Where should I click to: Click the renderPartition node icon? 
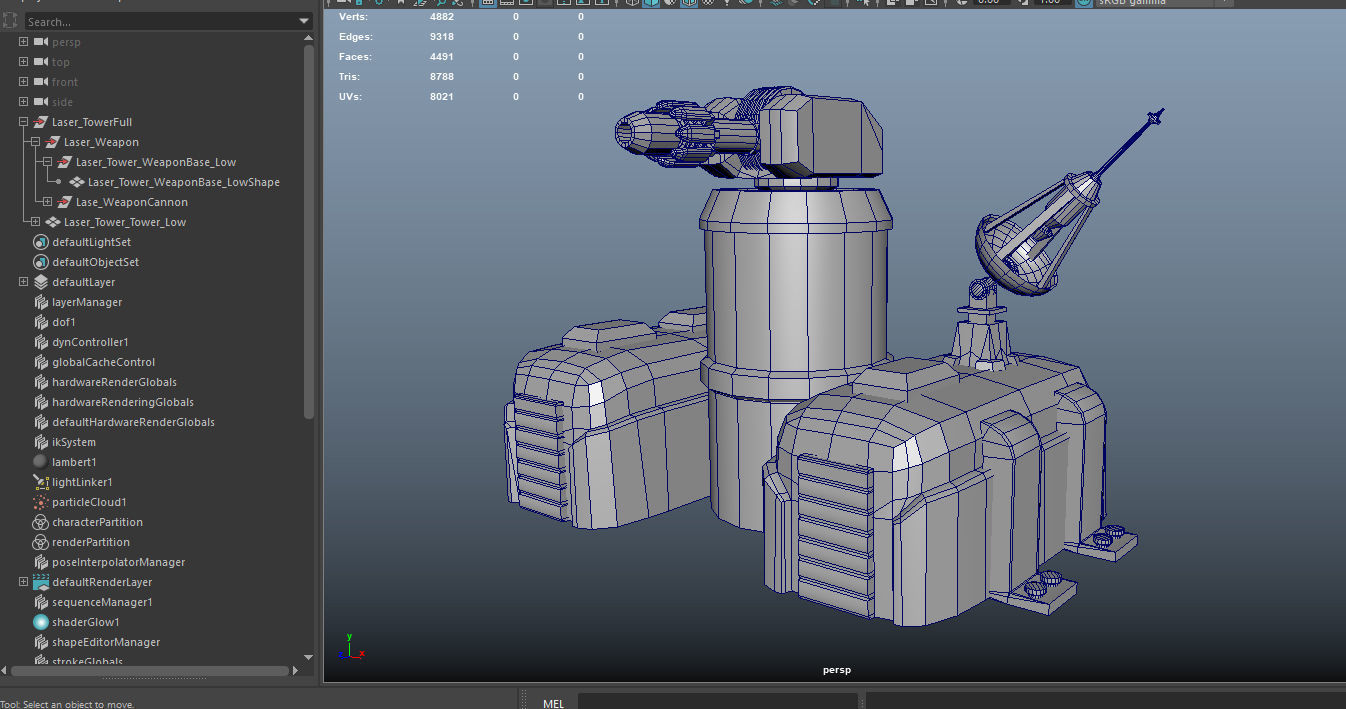(41, 542)
